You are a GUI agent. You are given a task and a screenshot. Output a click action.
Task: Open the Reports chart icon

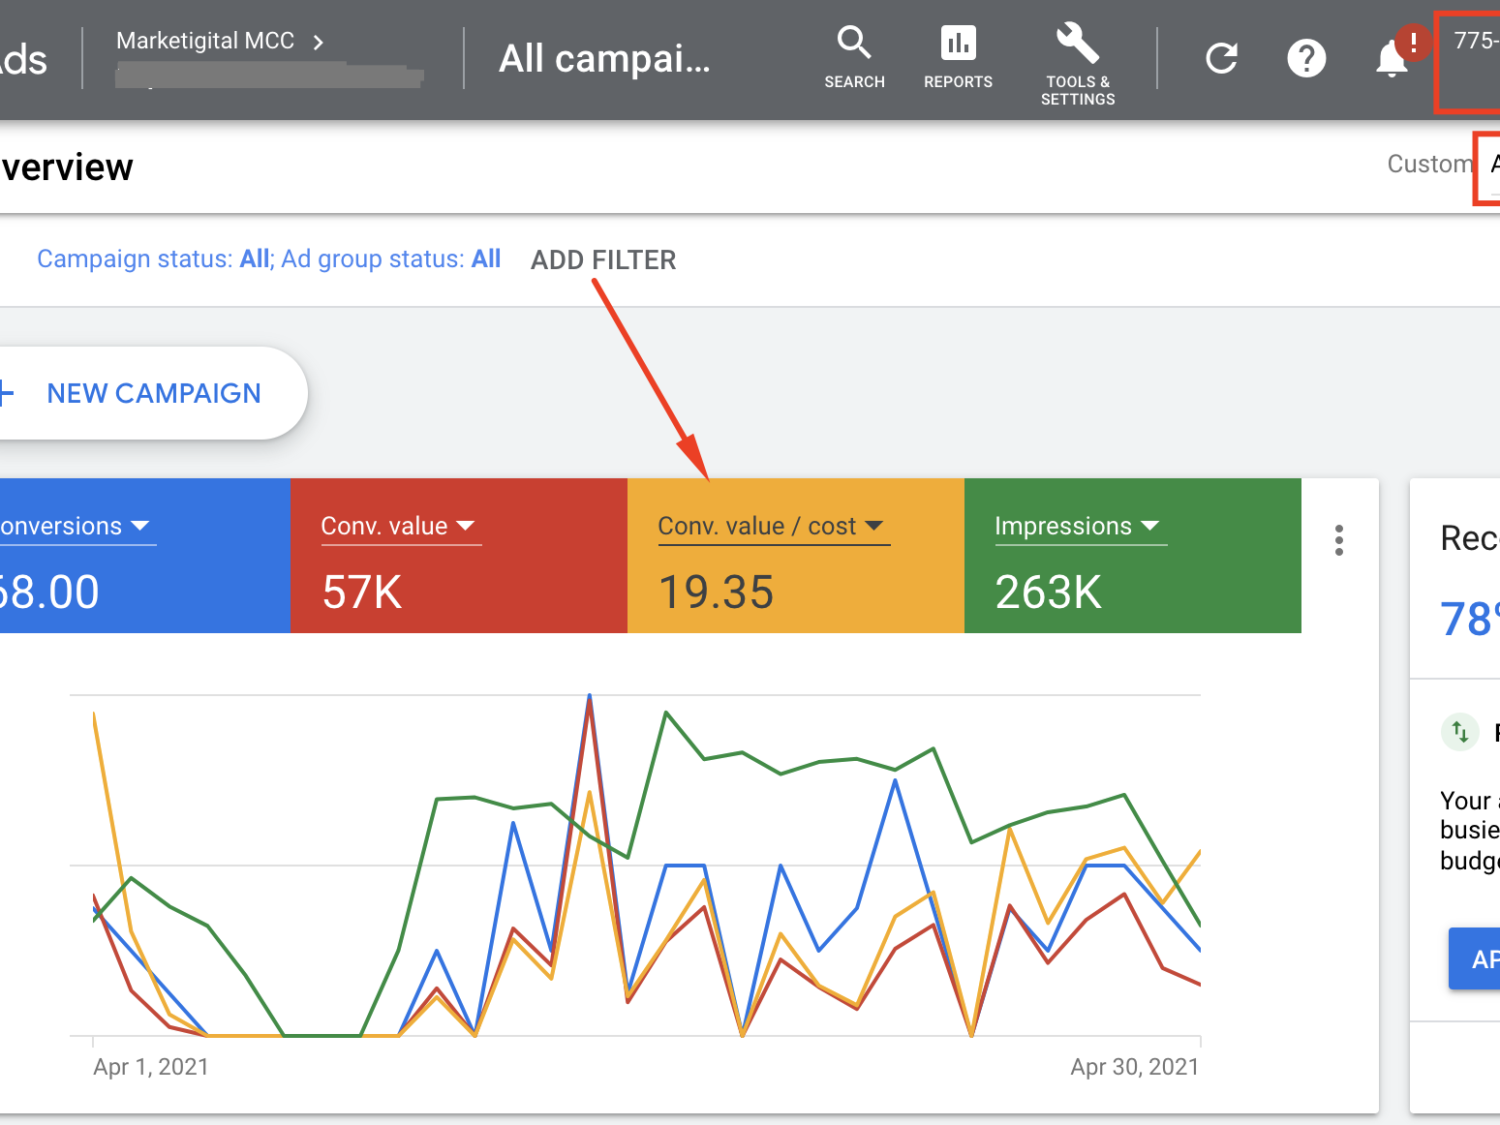tap(958, 58)
